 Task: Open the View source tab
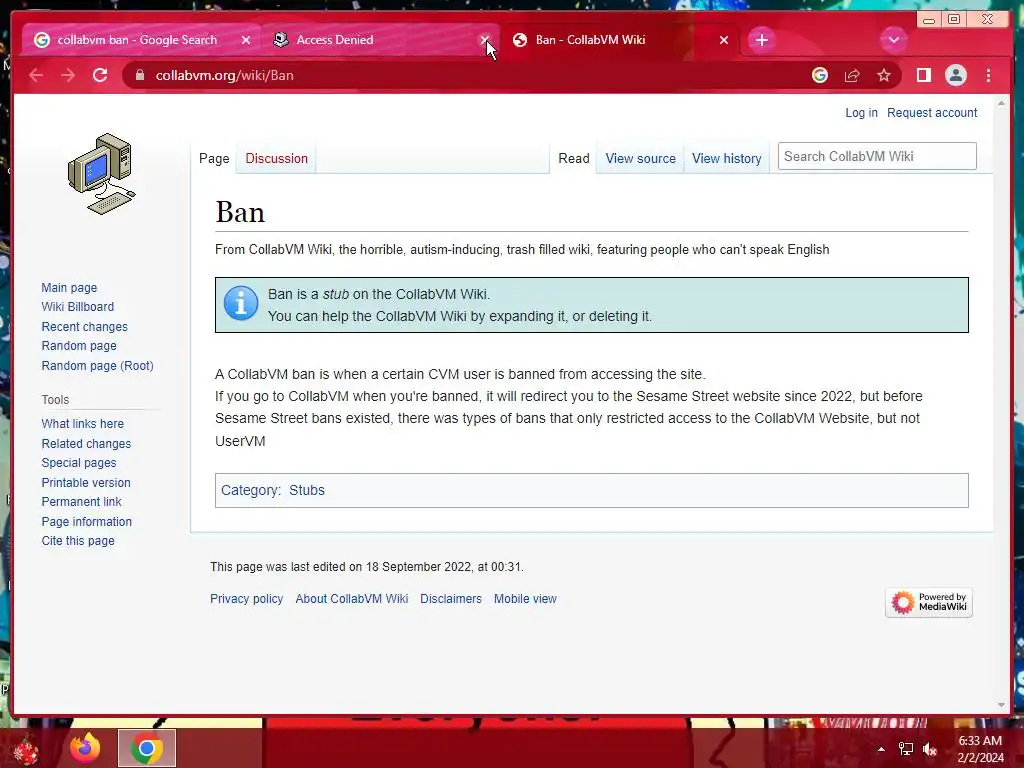(640, 158)
